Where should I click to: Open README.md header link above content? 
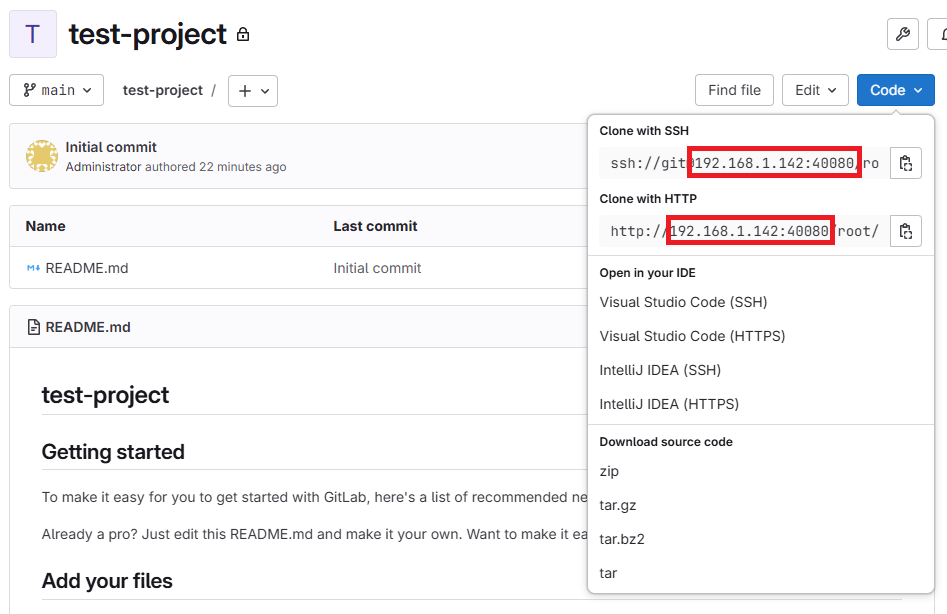(x=88, y=327)
